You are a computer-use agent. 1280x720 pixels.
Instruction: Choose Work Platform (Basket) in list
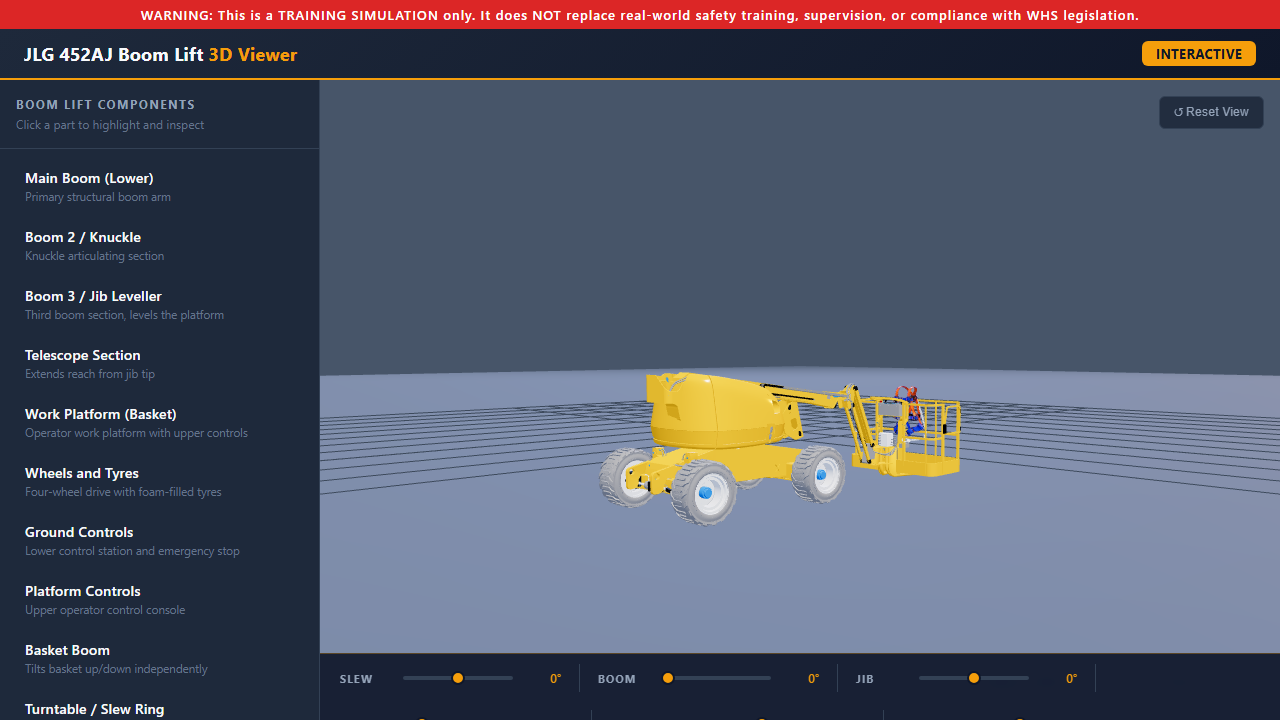pyautogui.click(x=160, y=423)
